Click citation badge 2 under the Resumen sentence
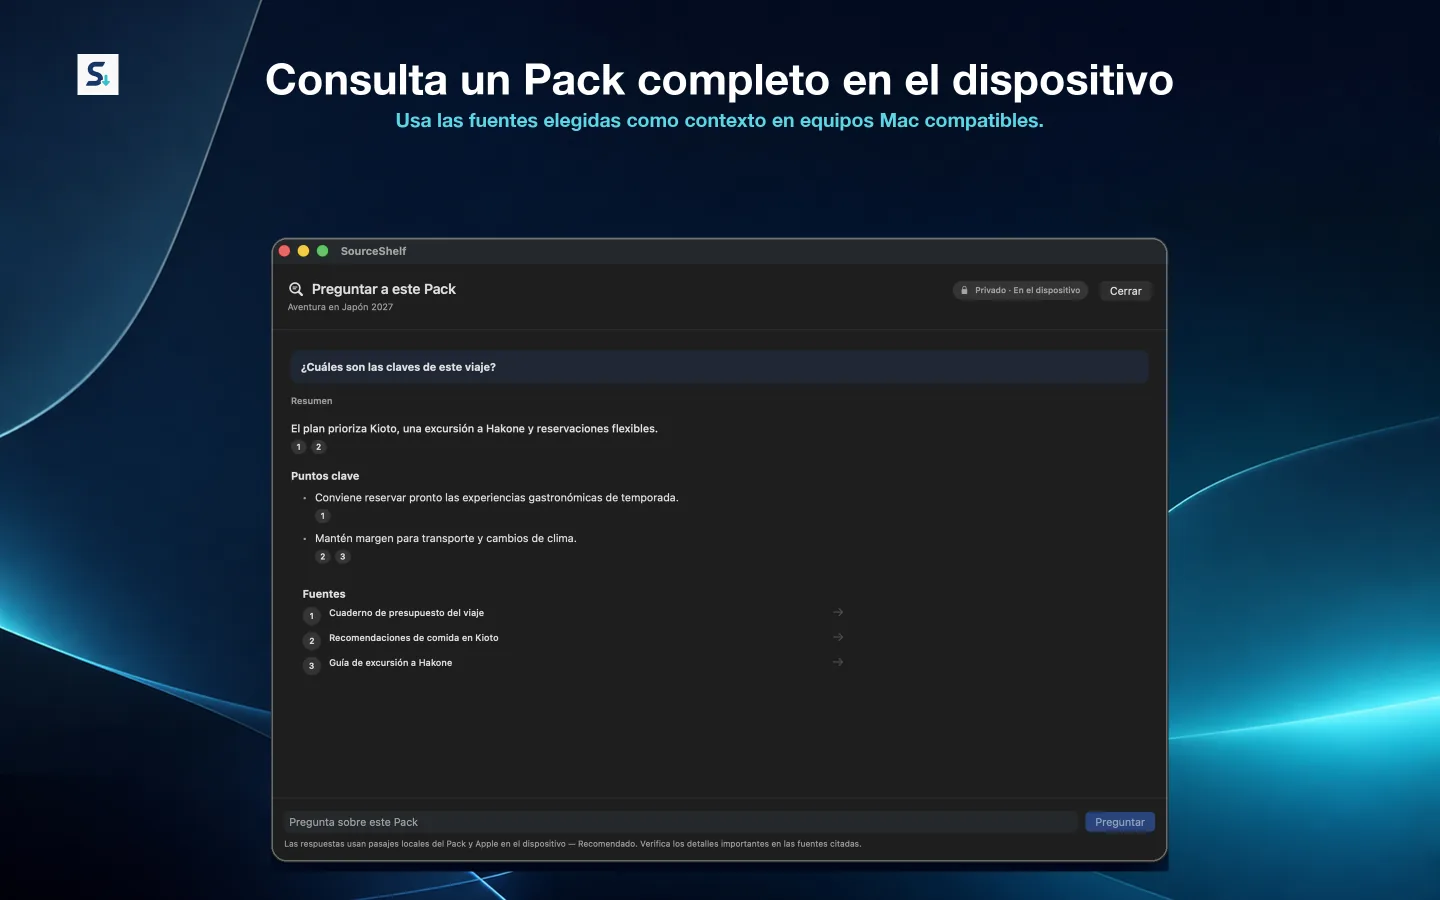1440x900 pixels. click(x=319, y=447)
